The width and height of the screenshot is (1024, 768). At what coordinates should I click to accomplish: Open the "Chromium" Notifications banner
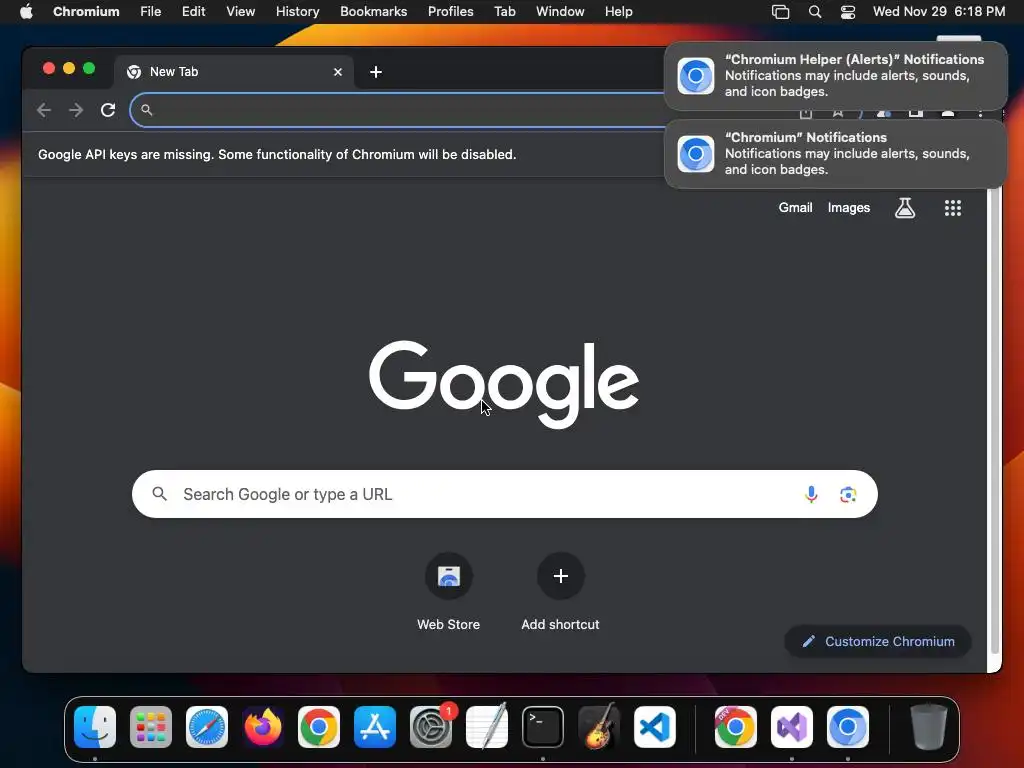pos(835,154)
